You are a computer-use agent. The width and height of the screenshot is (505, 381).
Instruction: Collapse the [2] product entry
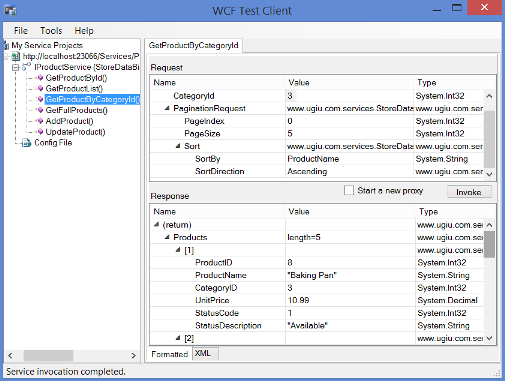[178, 338]
